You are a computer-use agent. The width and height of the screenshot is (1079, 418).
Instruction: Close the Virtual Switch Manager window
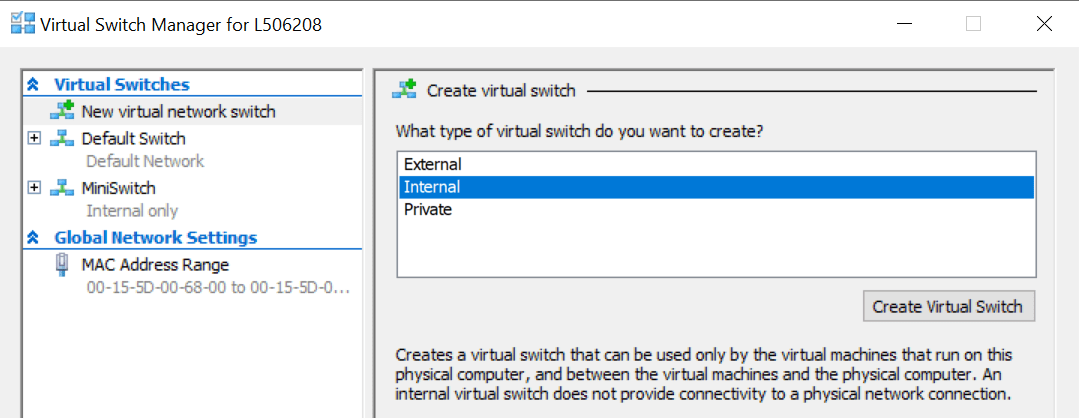click(1044, 24)
